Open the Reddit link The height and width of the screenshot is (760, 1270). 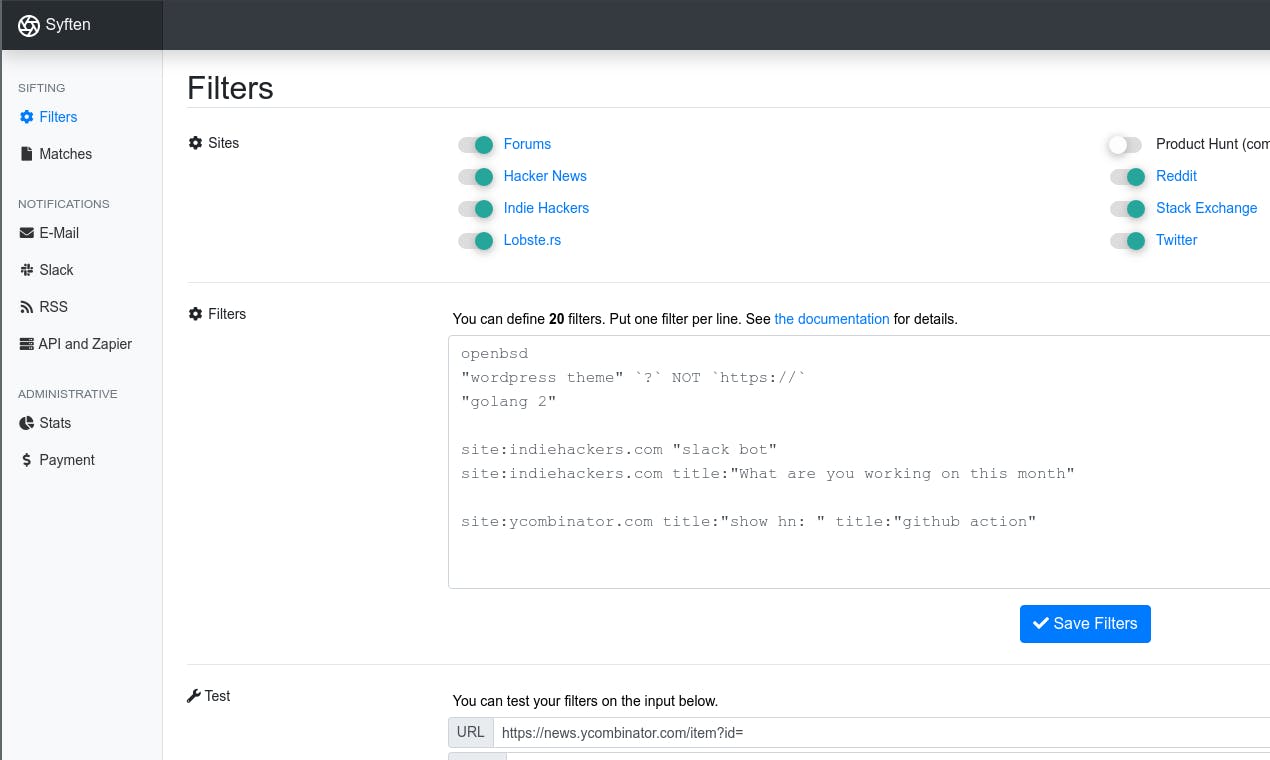pos(1176,176)
